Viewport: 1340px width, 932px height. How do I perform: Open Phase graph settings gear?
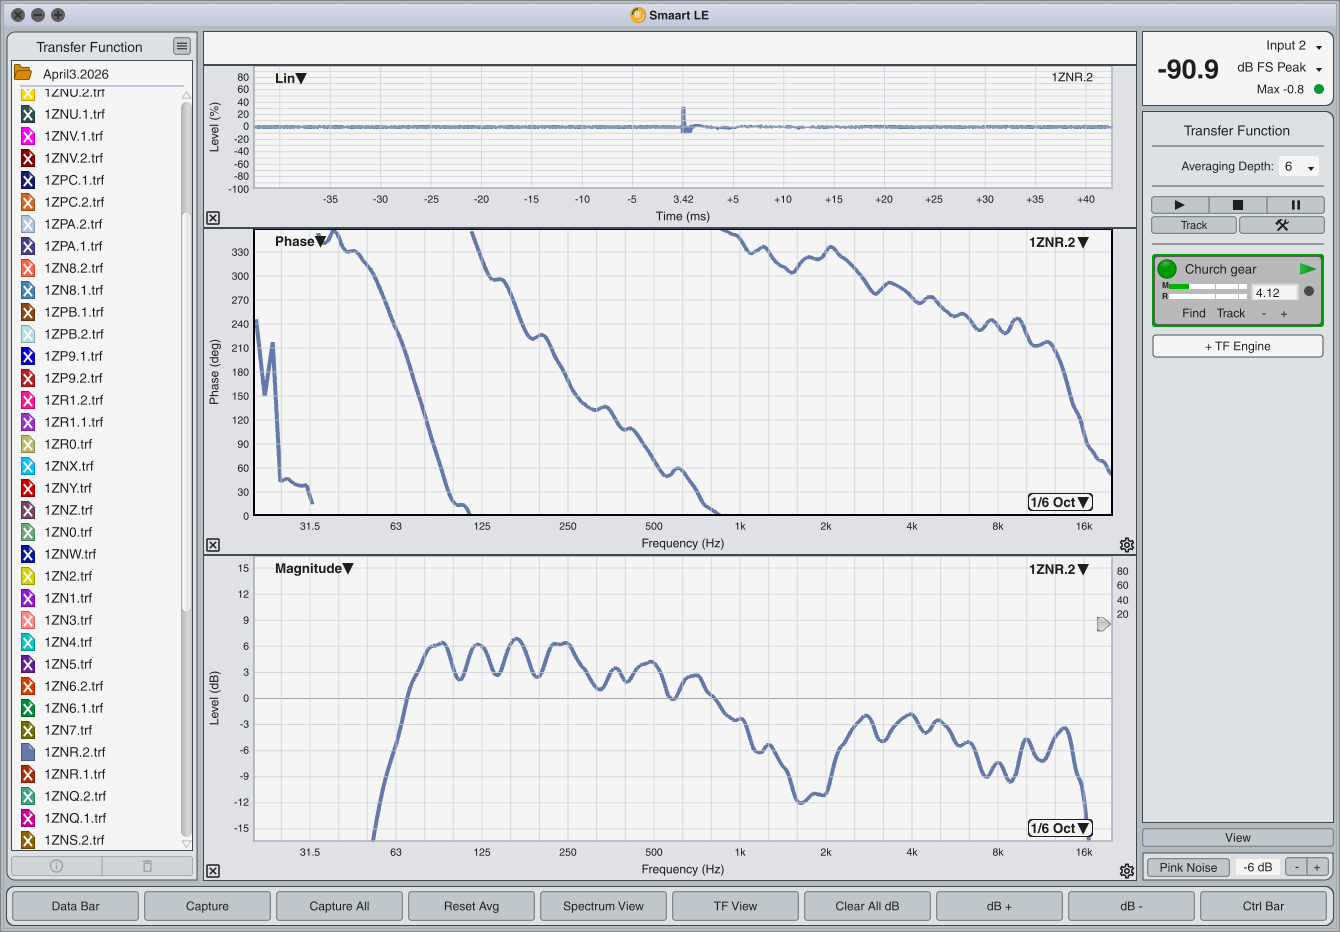point(1127,545)
